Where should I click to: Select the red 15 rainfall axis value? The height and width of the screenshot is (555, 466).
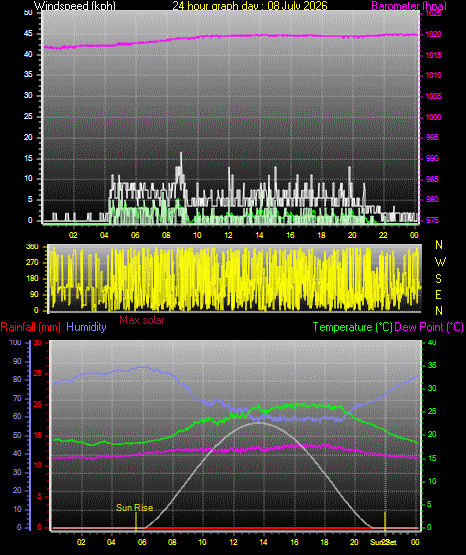tap(38, 435)
